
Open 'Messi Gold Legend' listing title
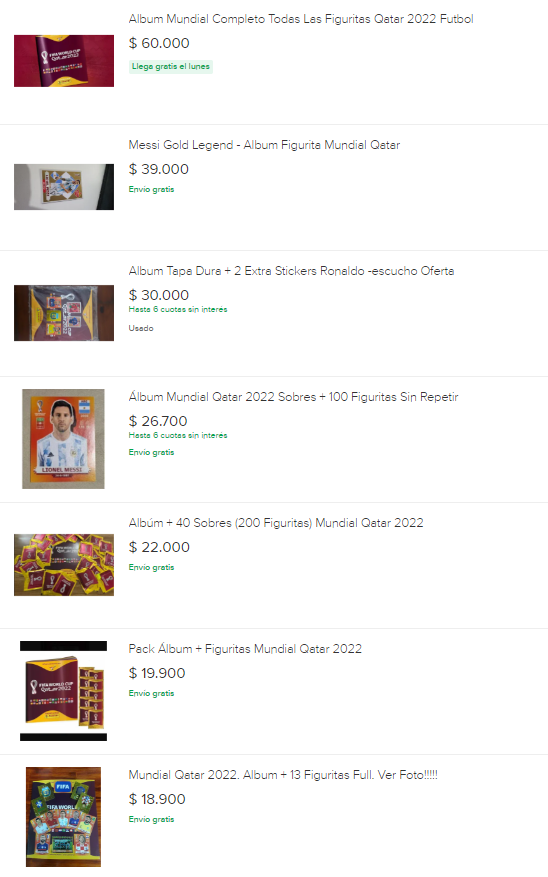[264, 145]
